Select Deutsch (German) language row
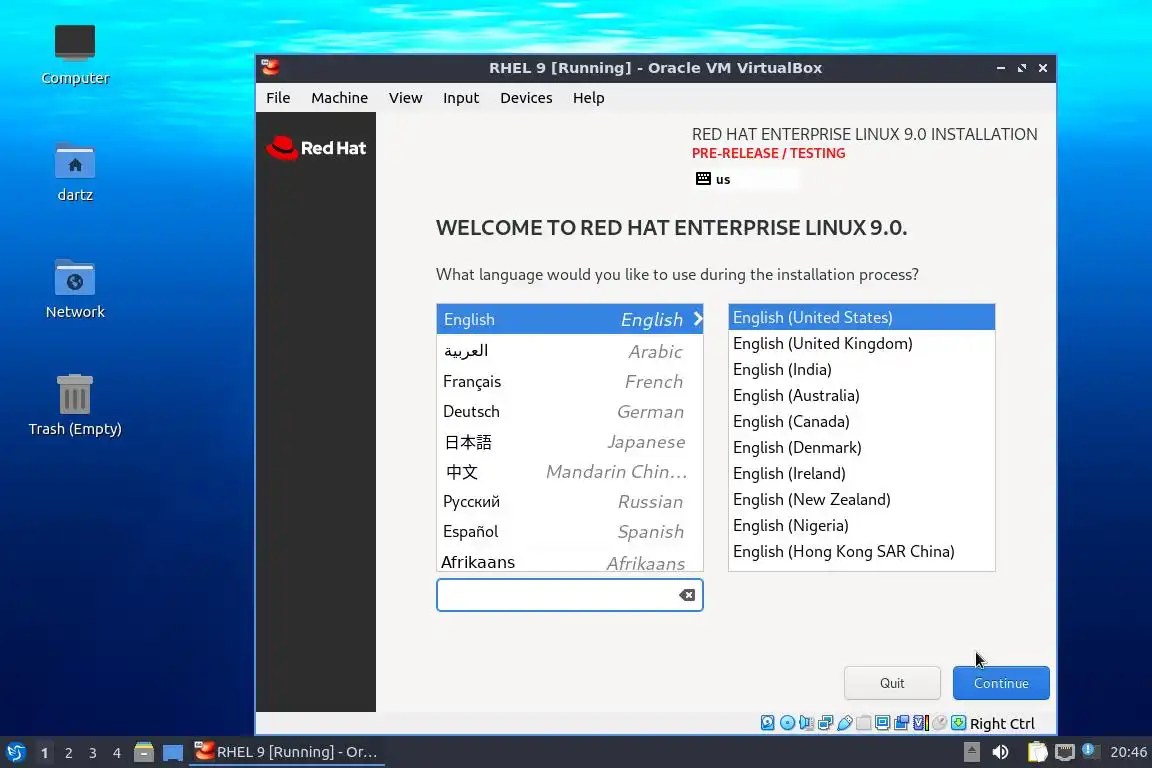 coord(569,412)
